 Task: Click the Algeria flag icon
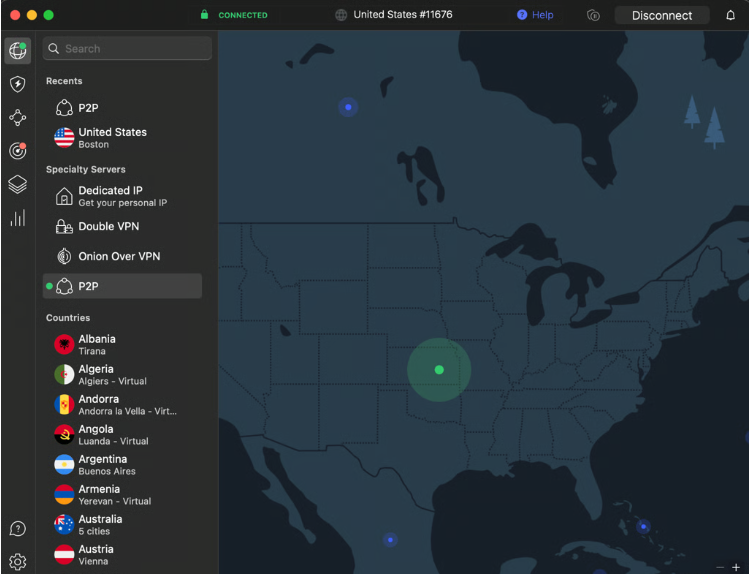[x=64, y=375]
